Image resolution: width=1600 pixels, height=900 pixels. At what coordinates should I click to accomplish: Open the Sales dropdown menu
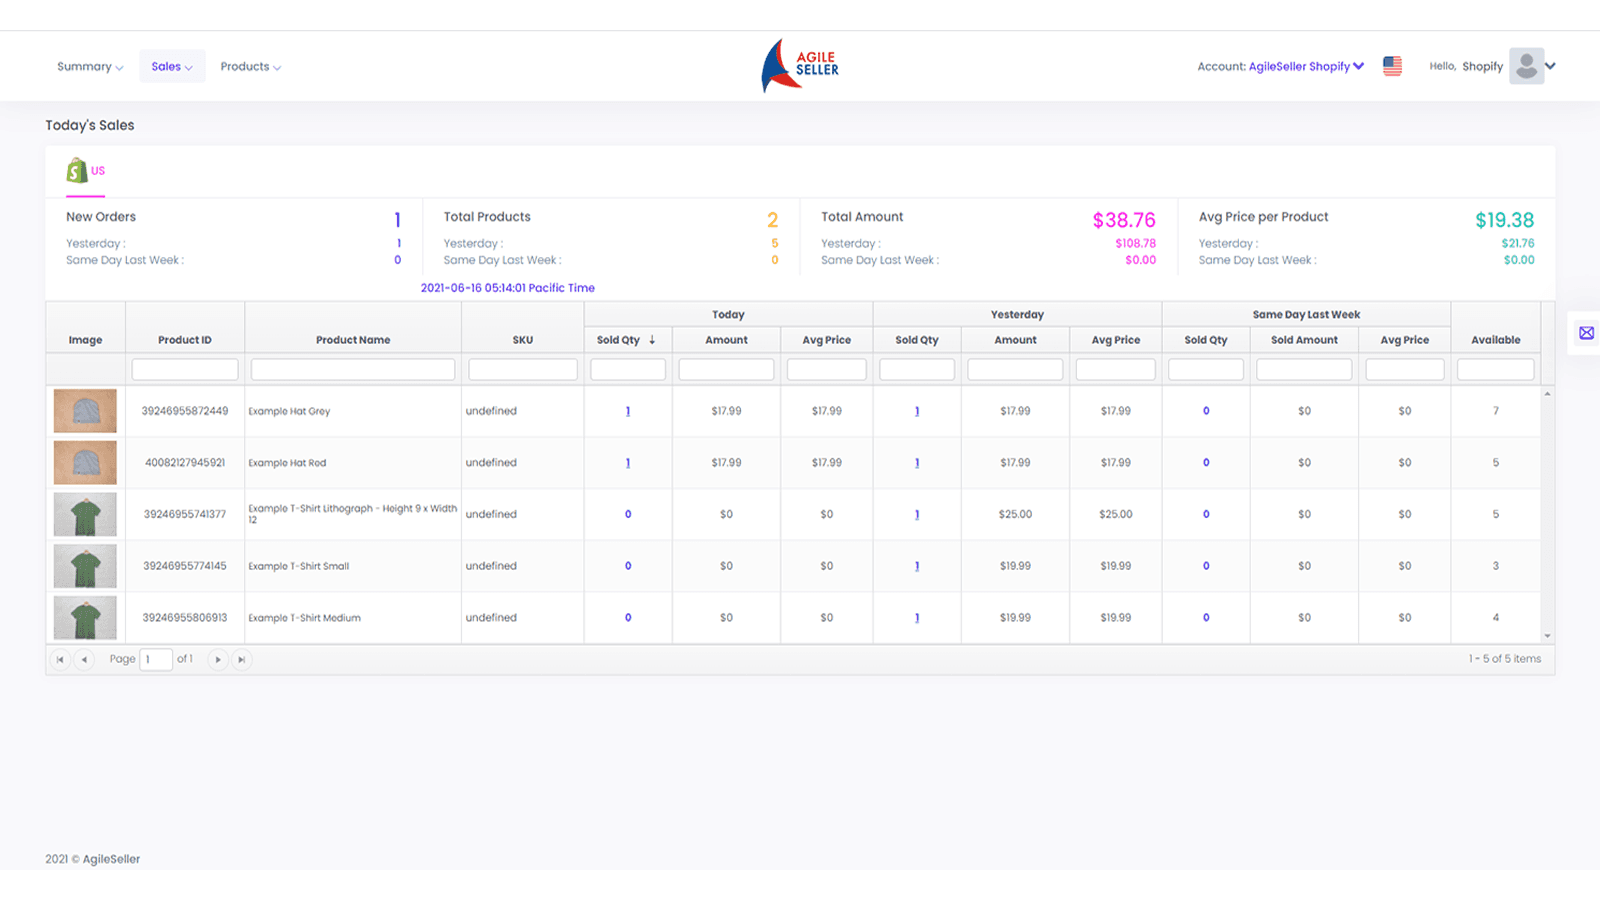(172, 67)
